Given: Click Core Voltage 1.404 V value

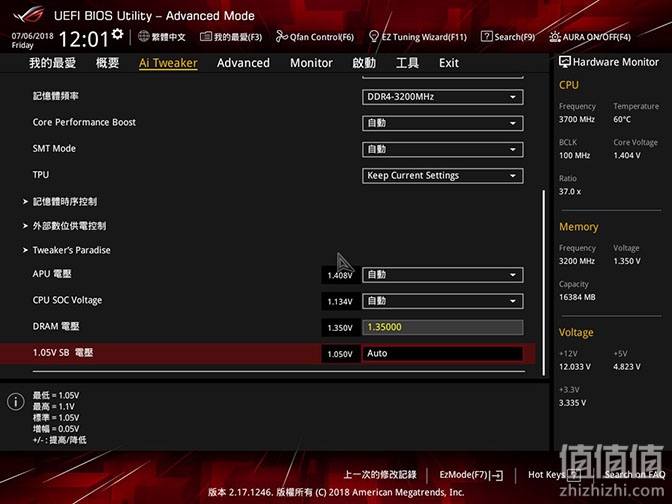Looking at the screenshot, I should pyautogui.click(x=627, y=155).
